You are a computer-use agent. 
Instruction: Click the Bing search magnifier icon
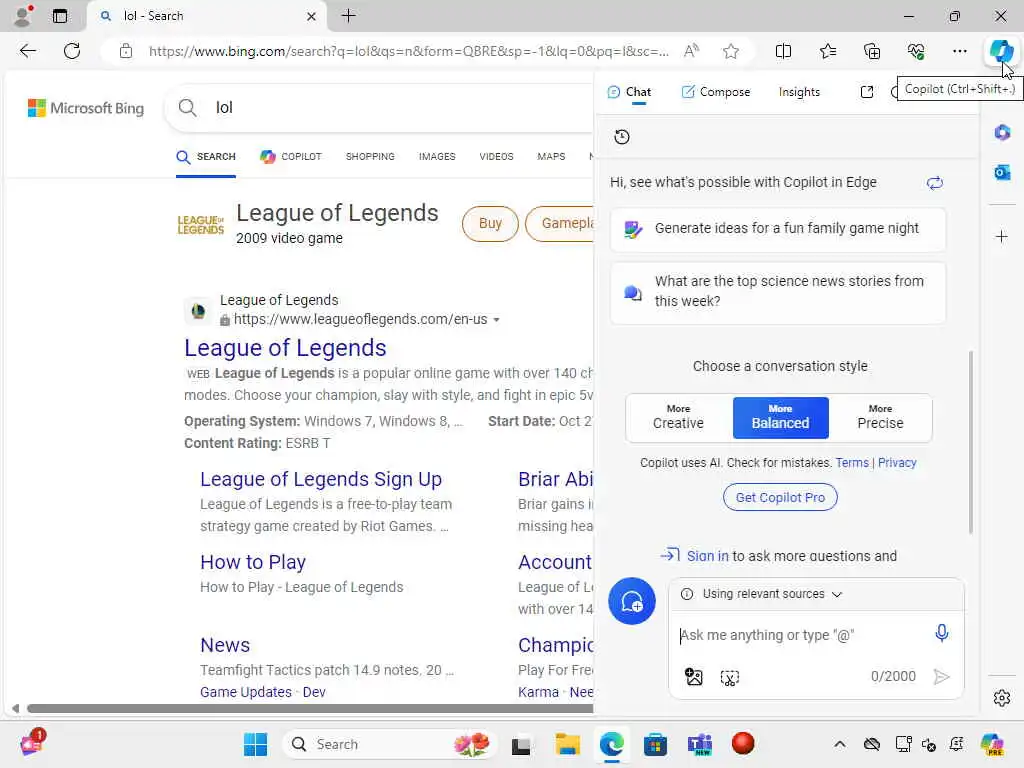(187, 108)
